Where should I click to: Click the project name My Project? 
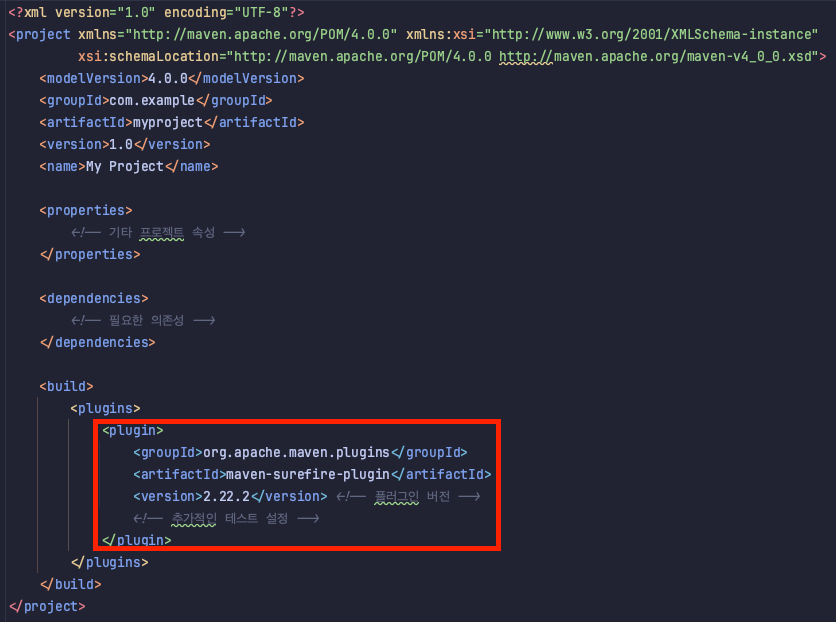point(126,166)
